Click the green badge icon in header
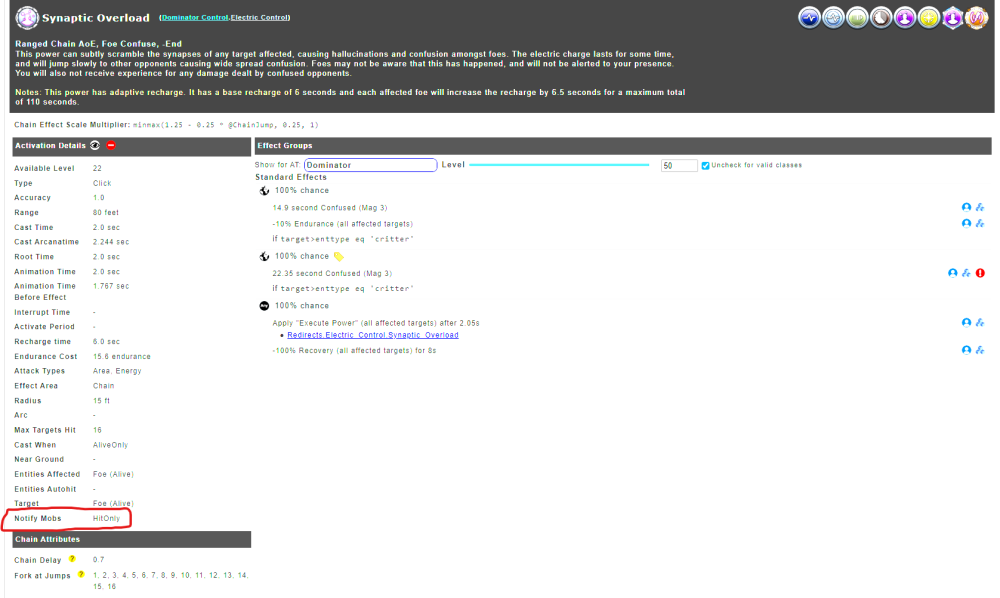1000x598 pixels. [x=857, y=18]
